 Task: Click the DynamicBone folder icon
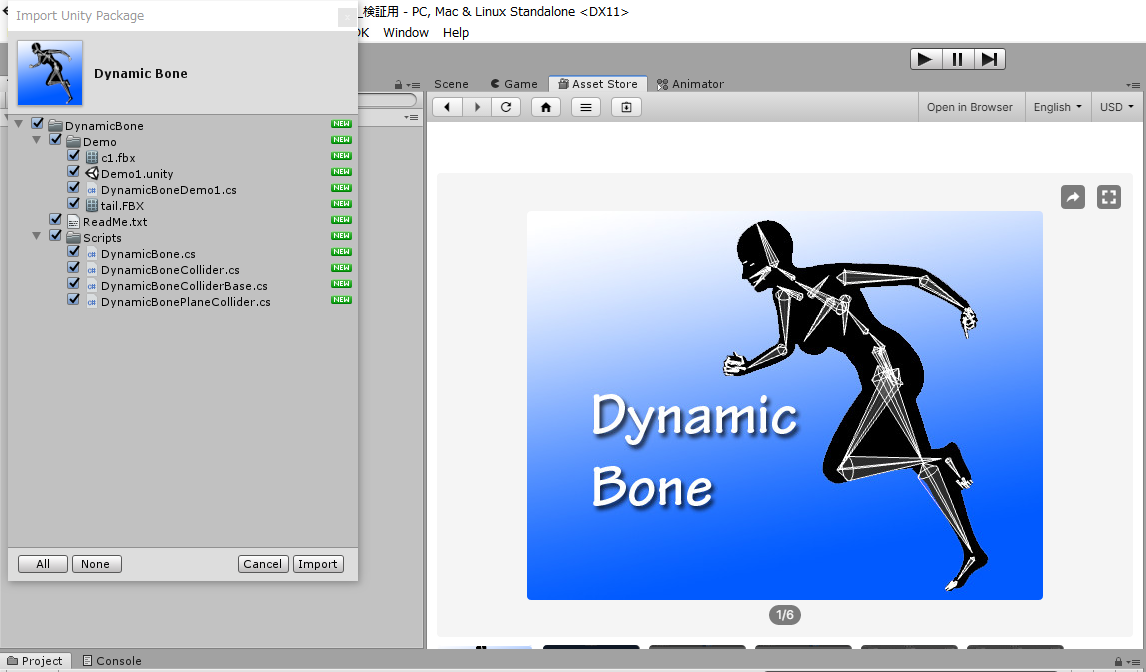point(56,125)
